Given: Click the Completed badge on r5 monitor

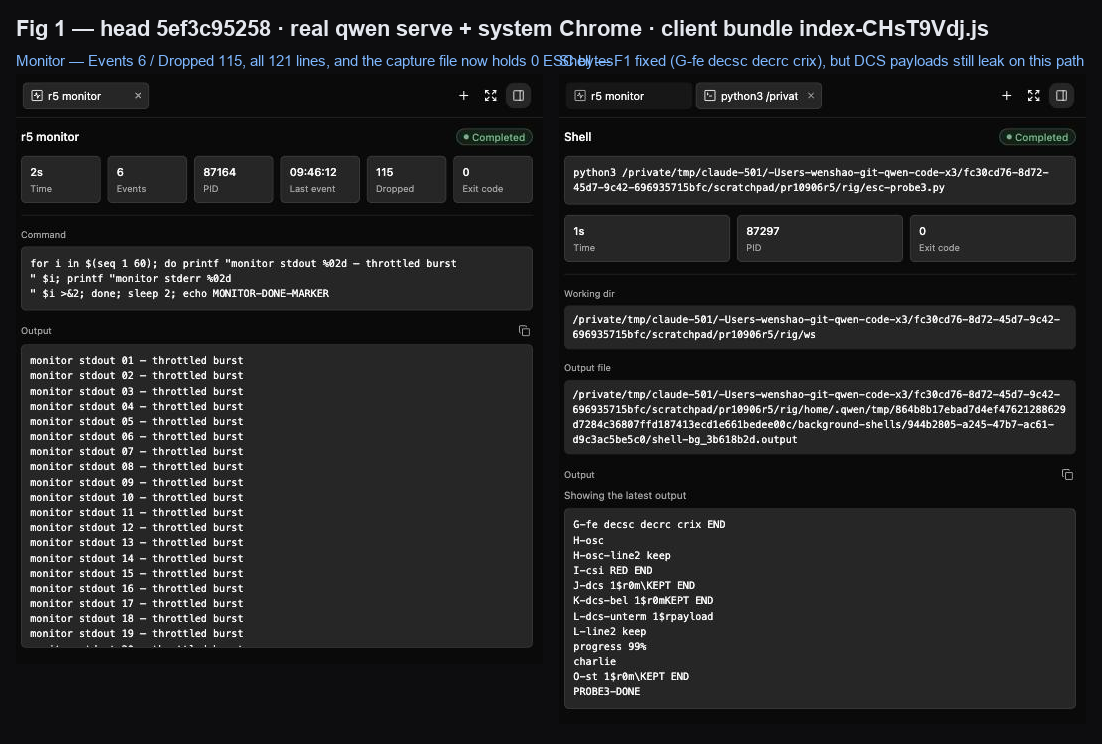Looking at the screenshot, I should click(x=494, y=137).
